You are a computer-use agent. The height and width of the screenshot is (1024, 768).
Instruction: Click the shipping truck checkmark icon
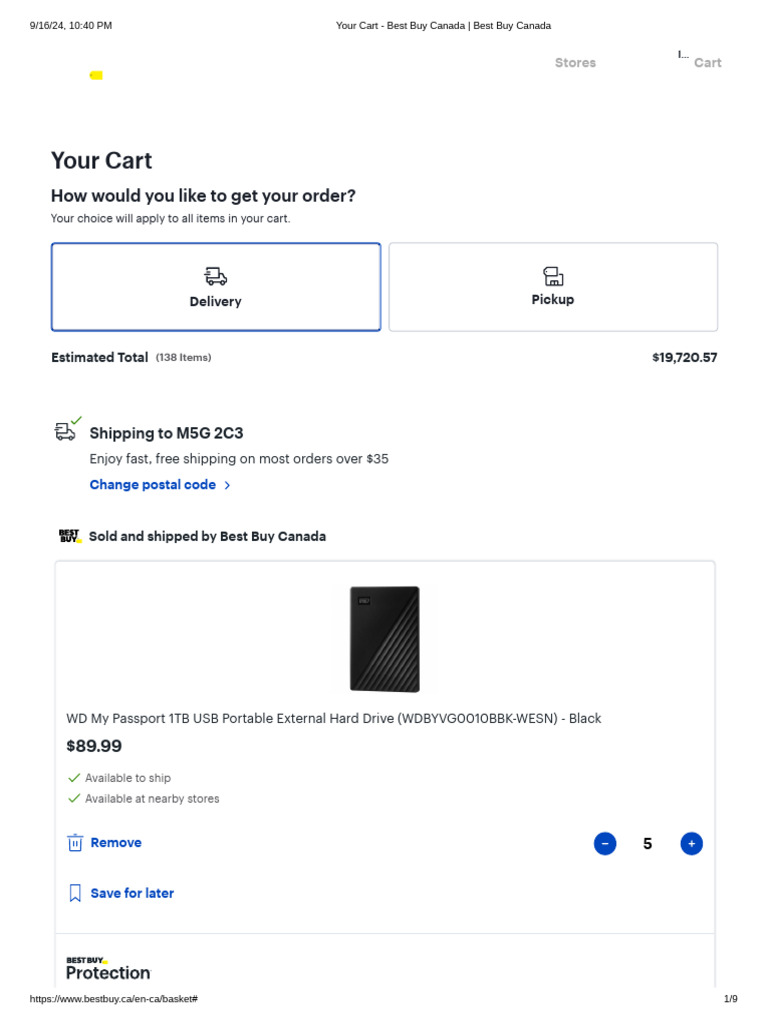67,430
